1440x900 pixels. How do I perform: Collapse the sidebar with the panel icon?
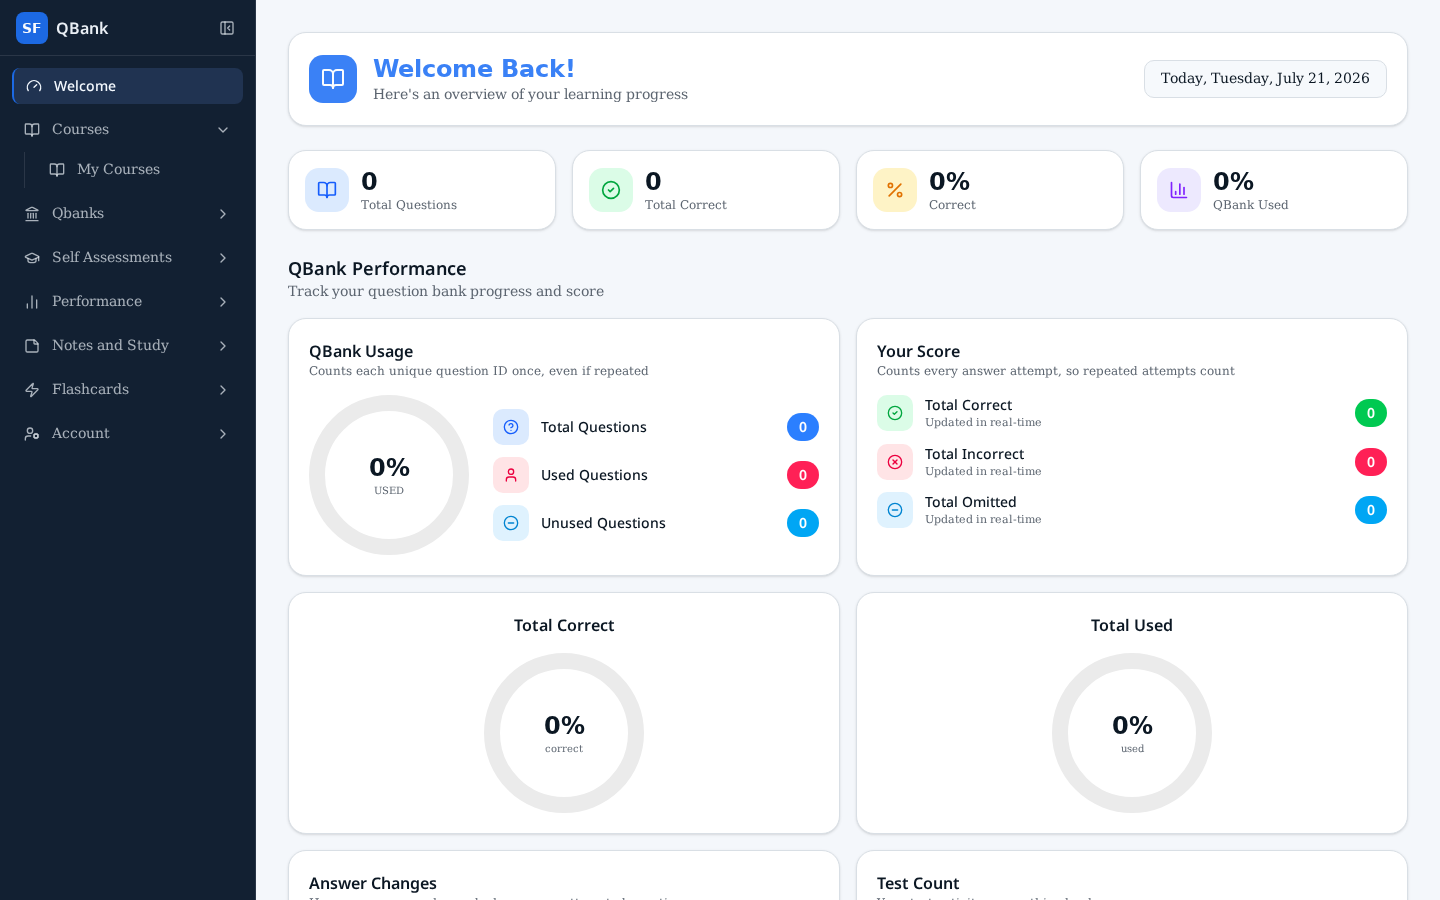pos(227,28)
